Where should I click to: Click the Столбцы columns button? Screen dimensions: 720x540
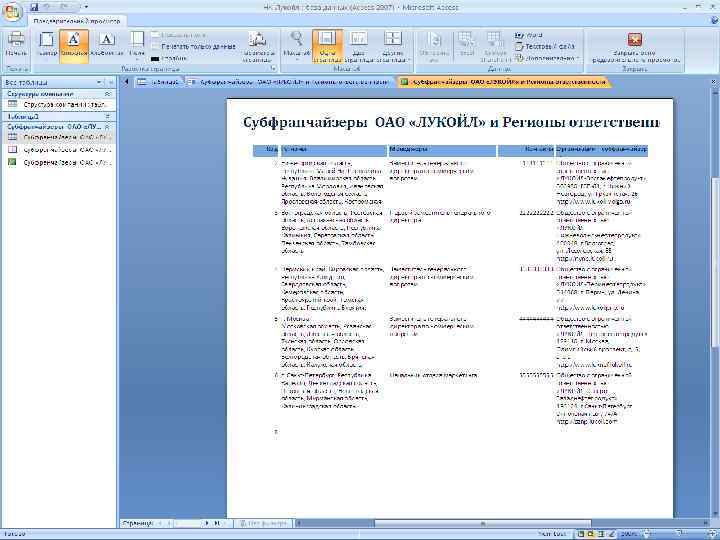(169, 58)
